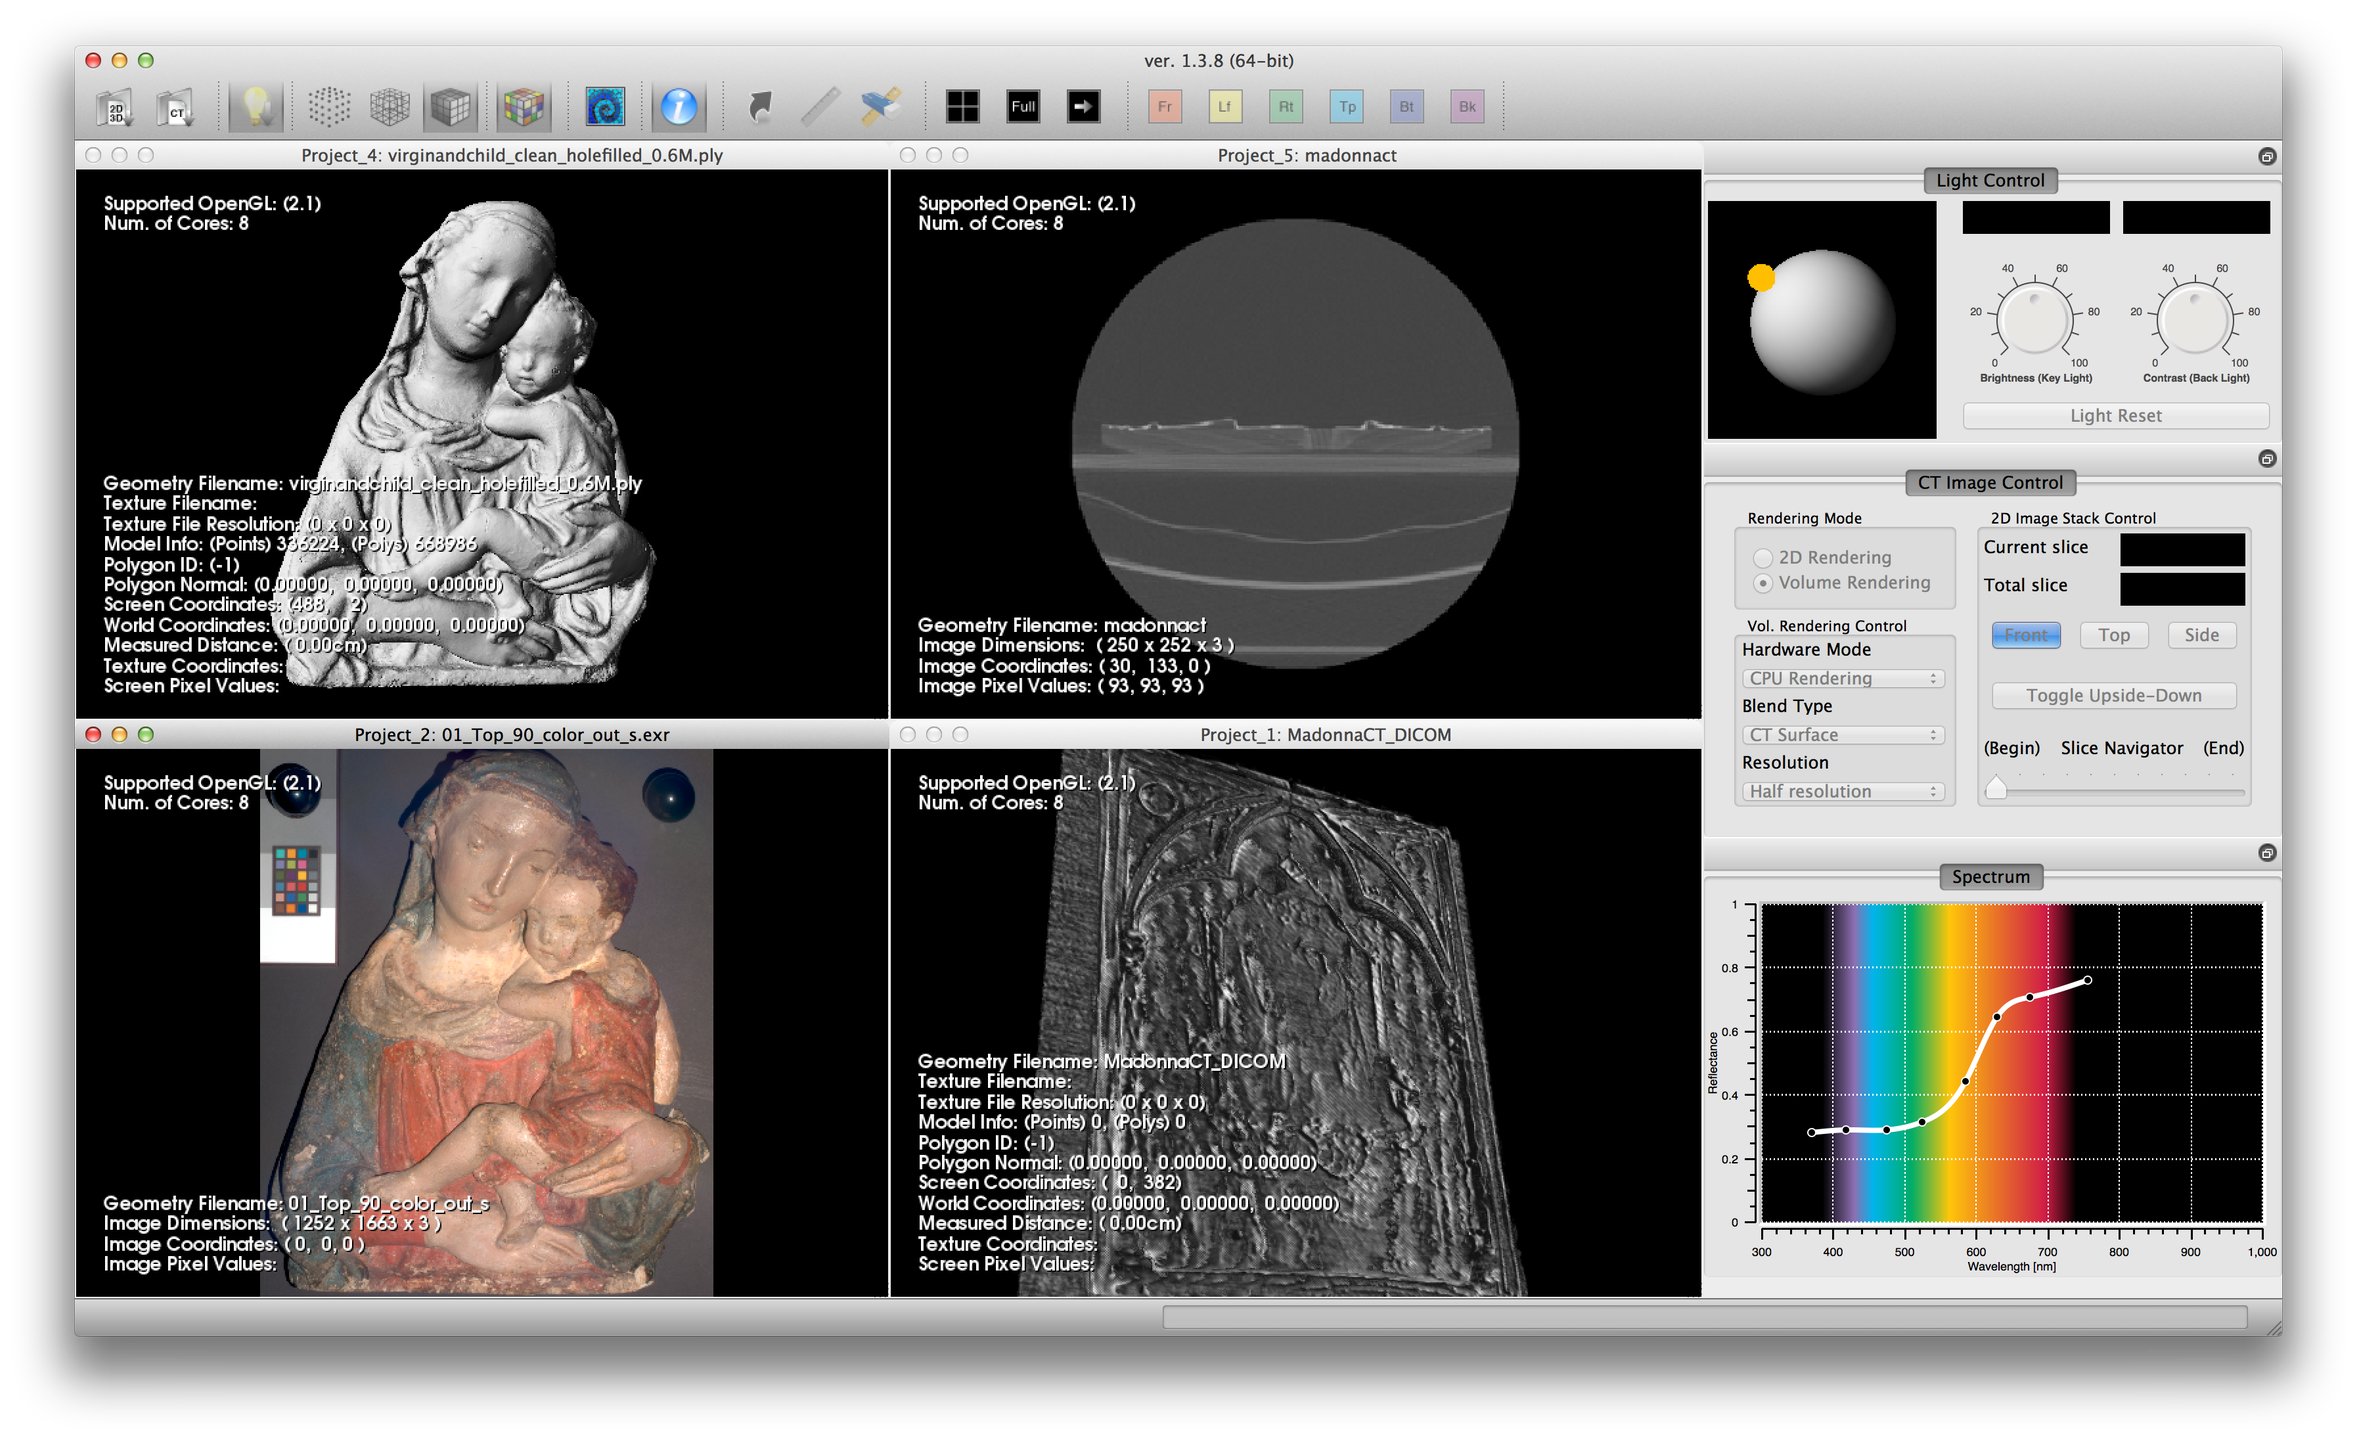Screen dimensions: 2357x1440
Task: Toggle the Front view button
Action: (x=2025, y=635)
